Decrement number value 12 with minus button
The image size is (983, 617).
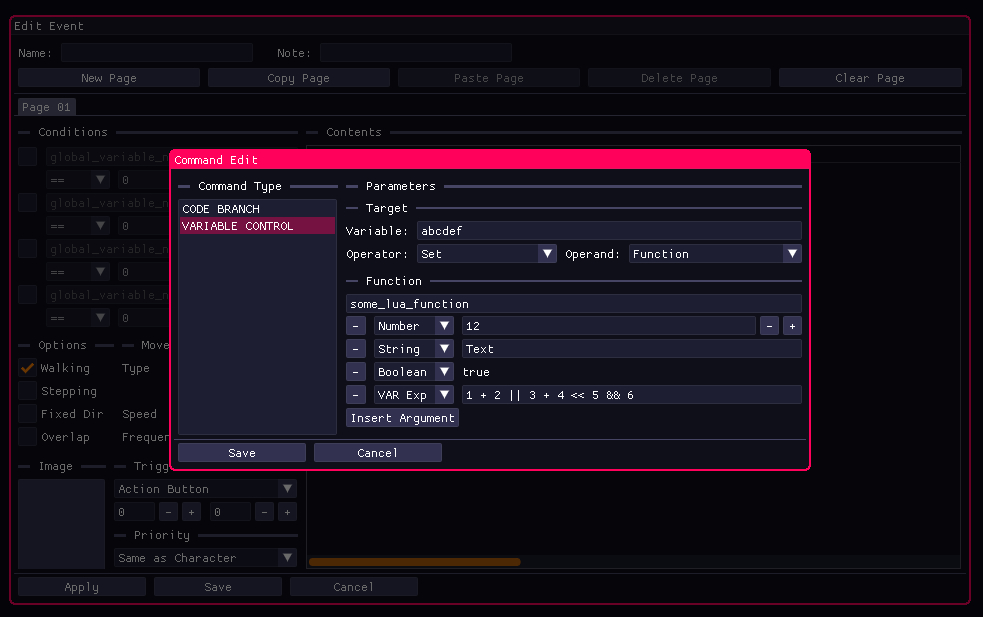pos(769,326)
